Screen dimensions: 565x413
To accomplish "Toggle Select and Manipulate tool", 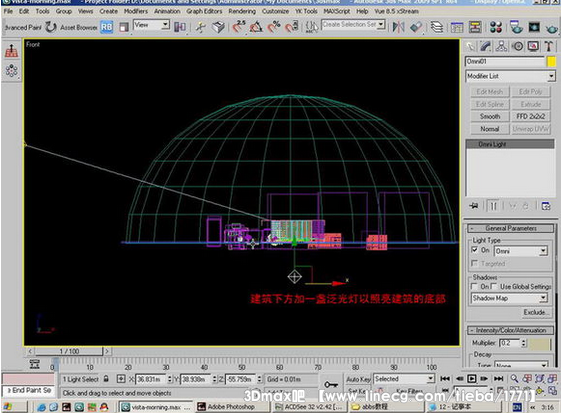I will [x=201, y=27].
